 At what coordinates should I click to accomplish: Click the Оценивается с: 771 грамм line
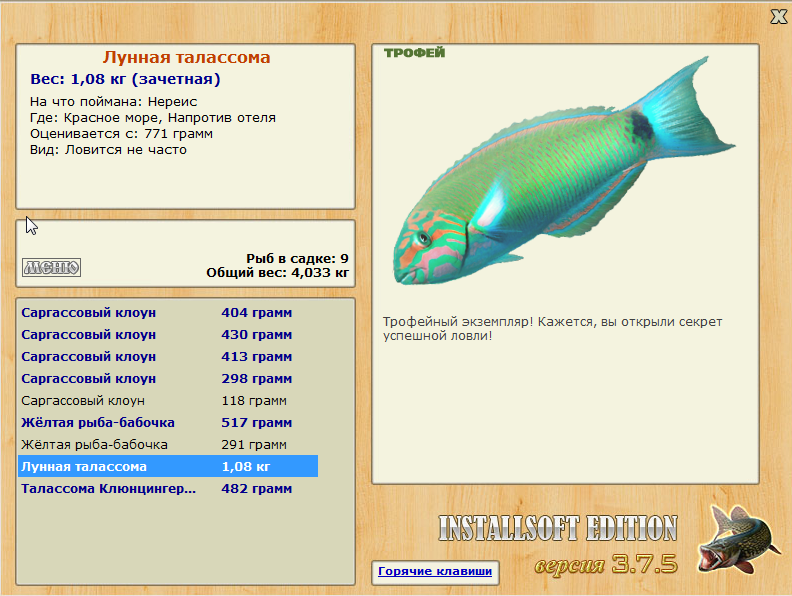pos(121,134)
